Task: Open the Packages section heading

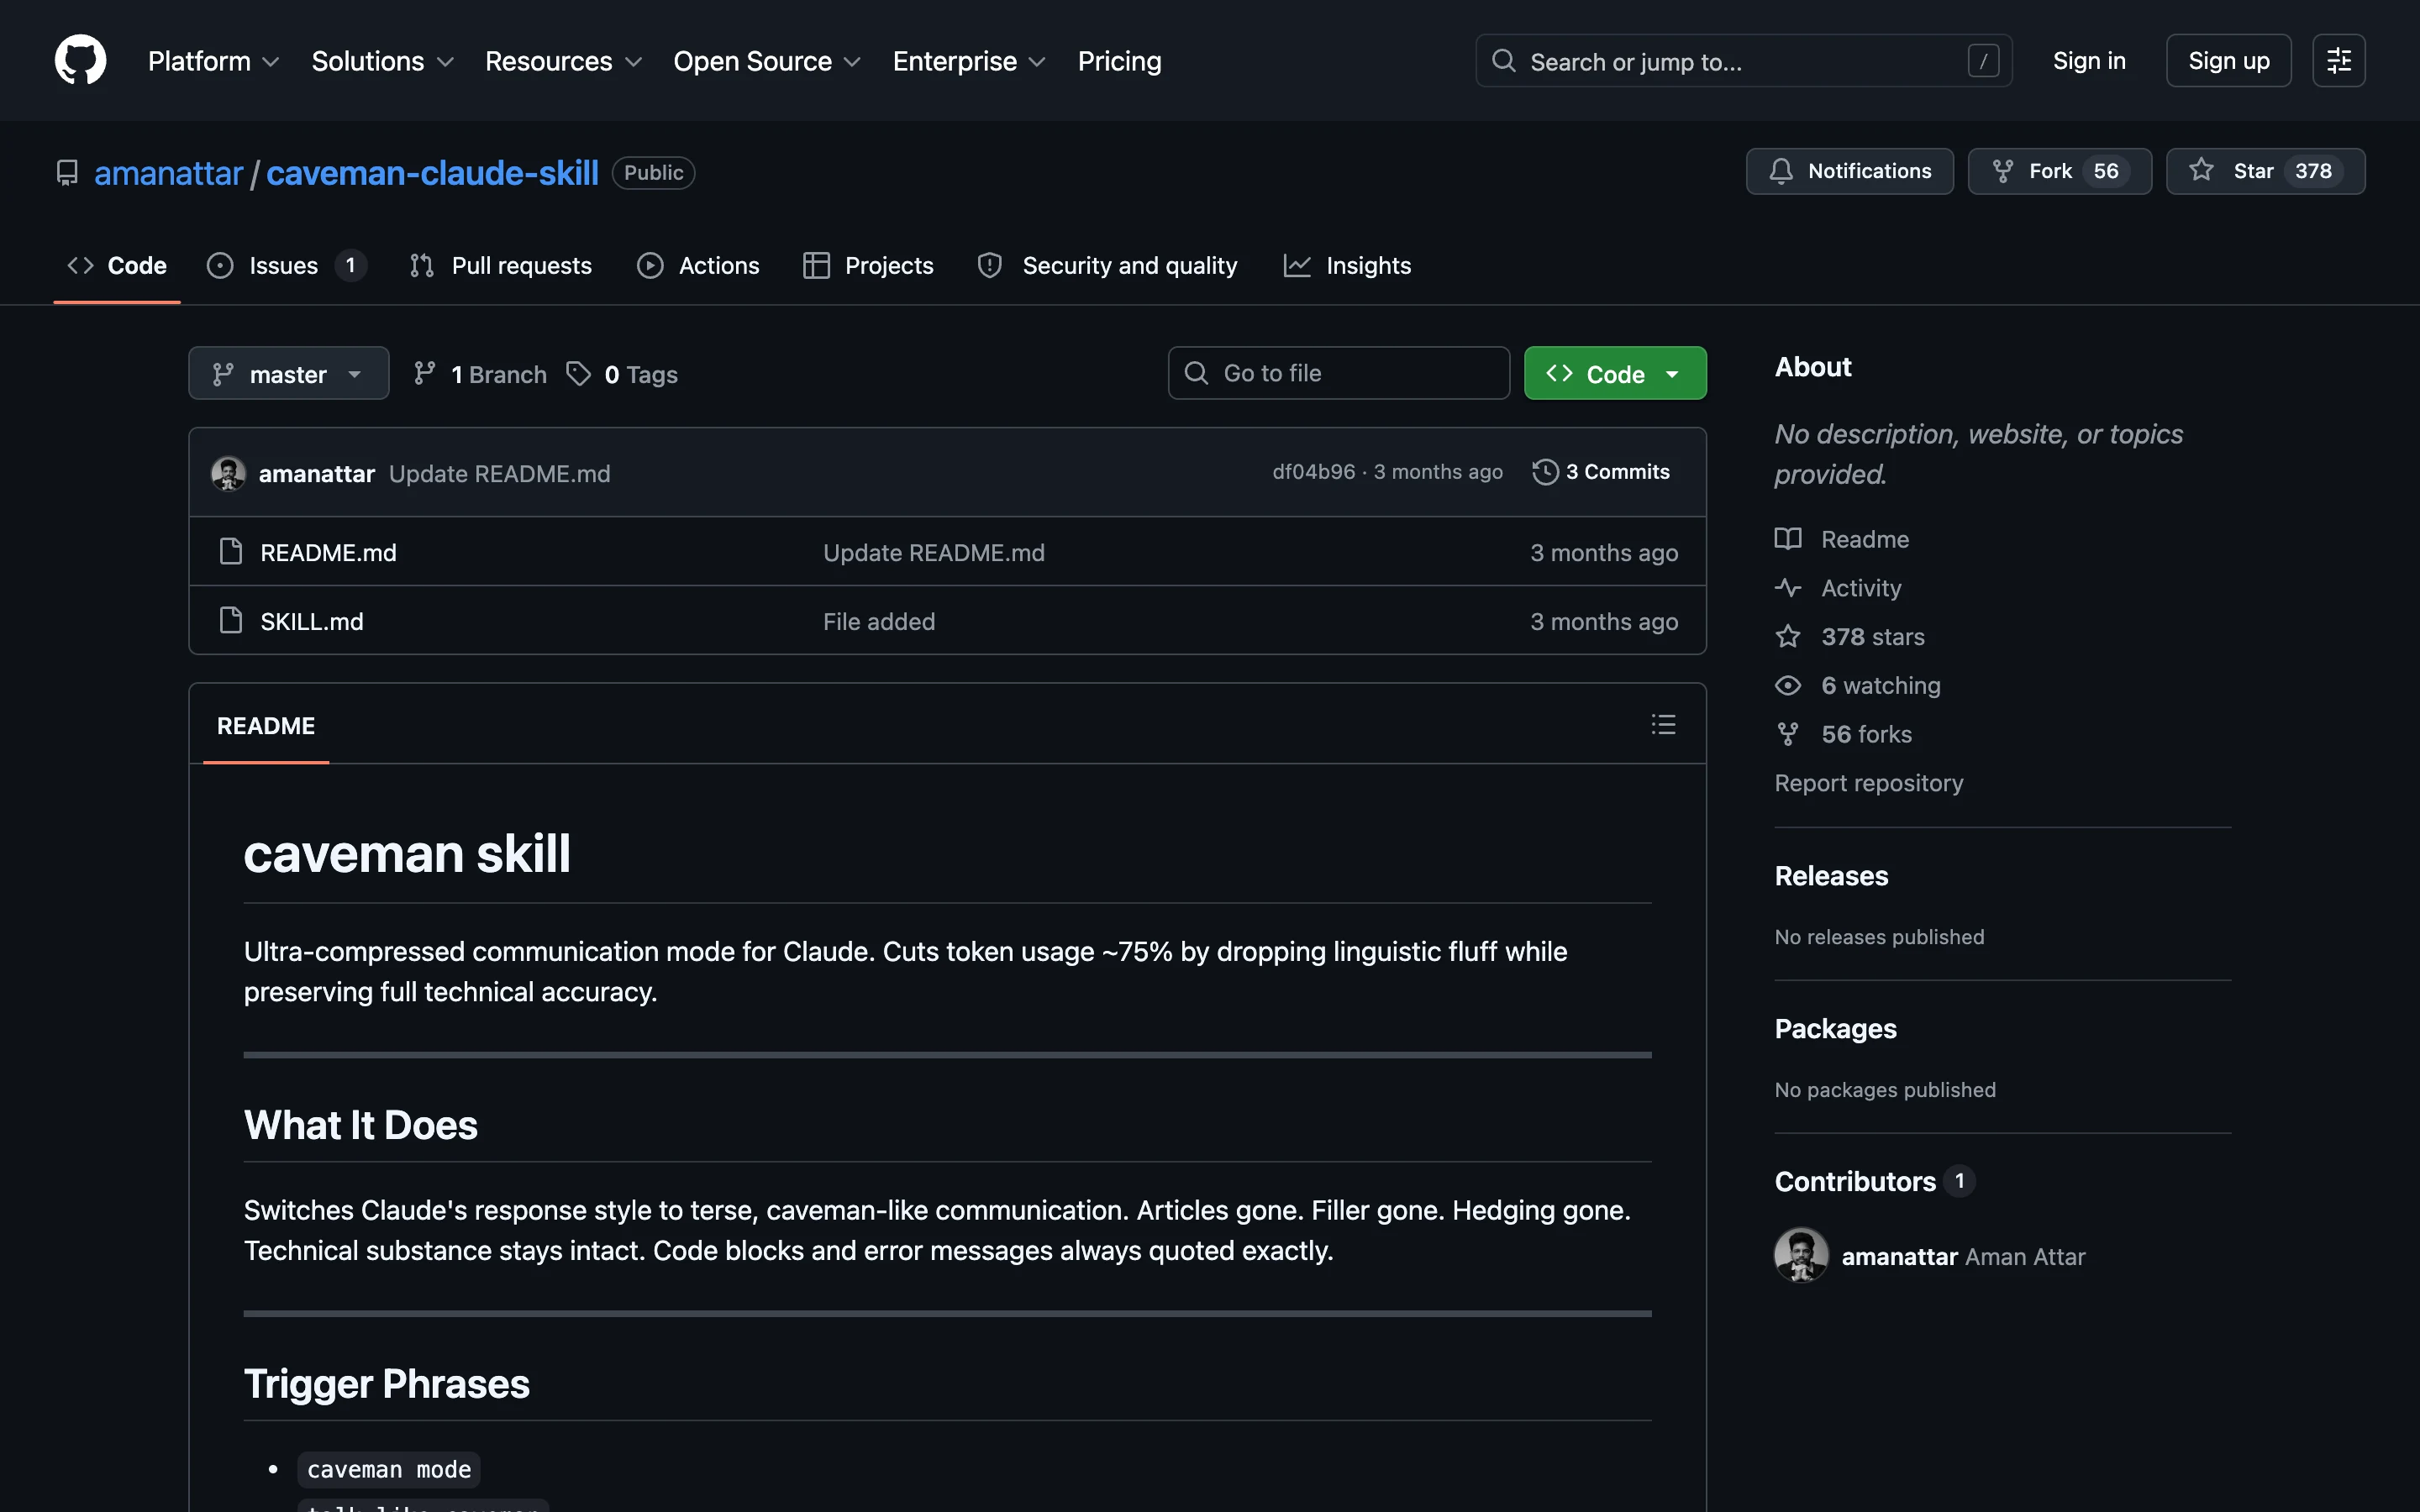Action: click(1835, 1029)
